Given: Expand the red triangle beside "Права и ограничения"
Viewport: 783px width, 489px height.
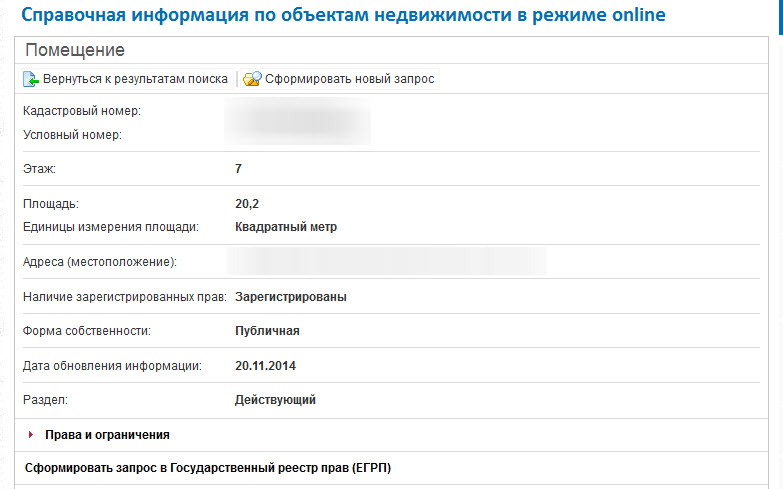Looking at the screenshot, I should click(x=32, y=435).
